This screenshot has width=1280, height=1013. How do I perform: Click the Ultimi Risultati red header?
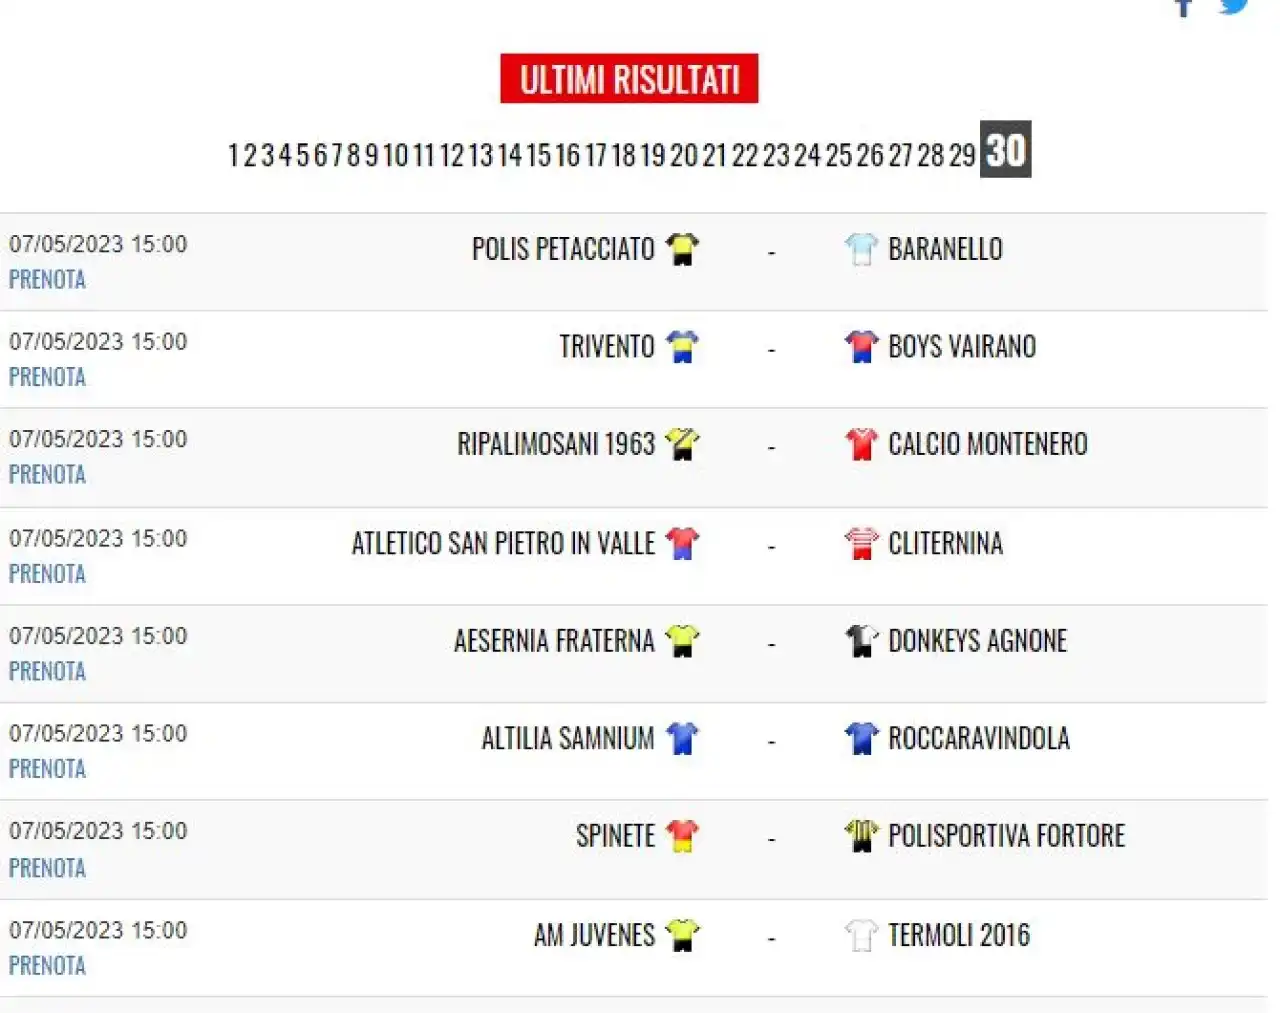629,78
